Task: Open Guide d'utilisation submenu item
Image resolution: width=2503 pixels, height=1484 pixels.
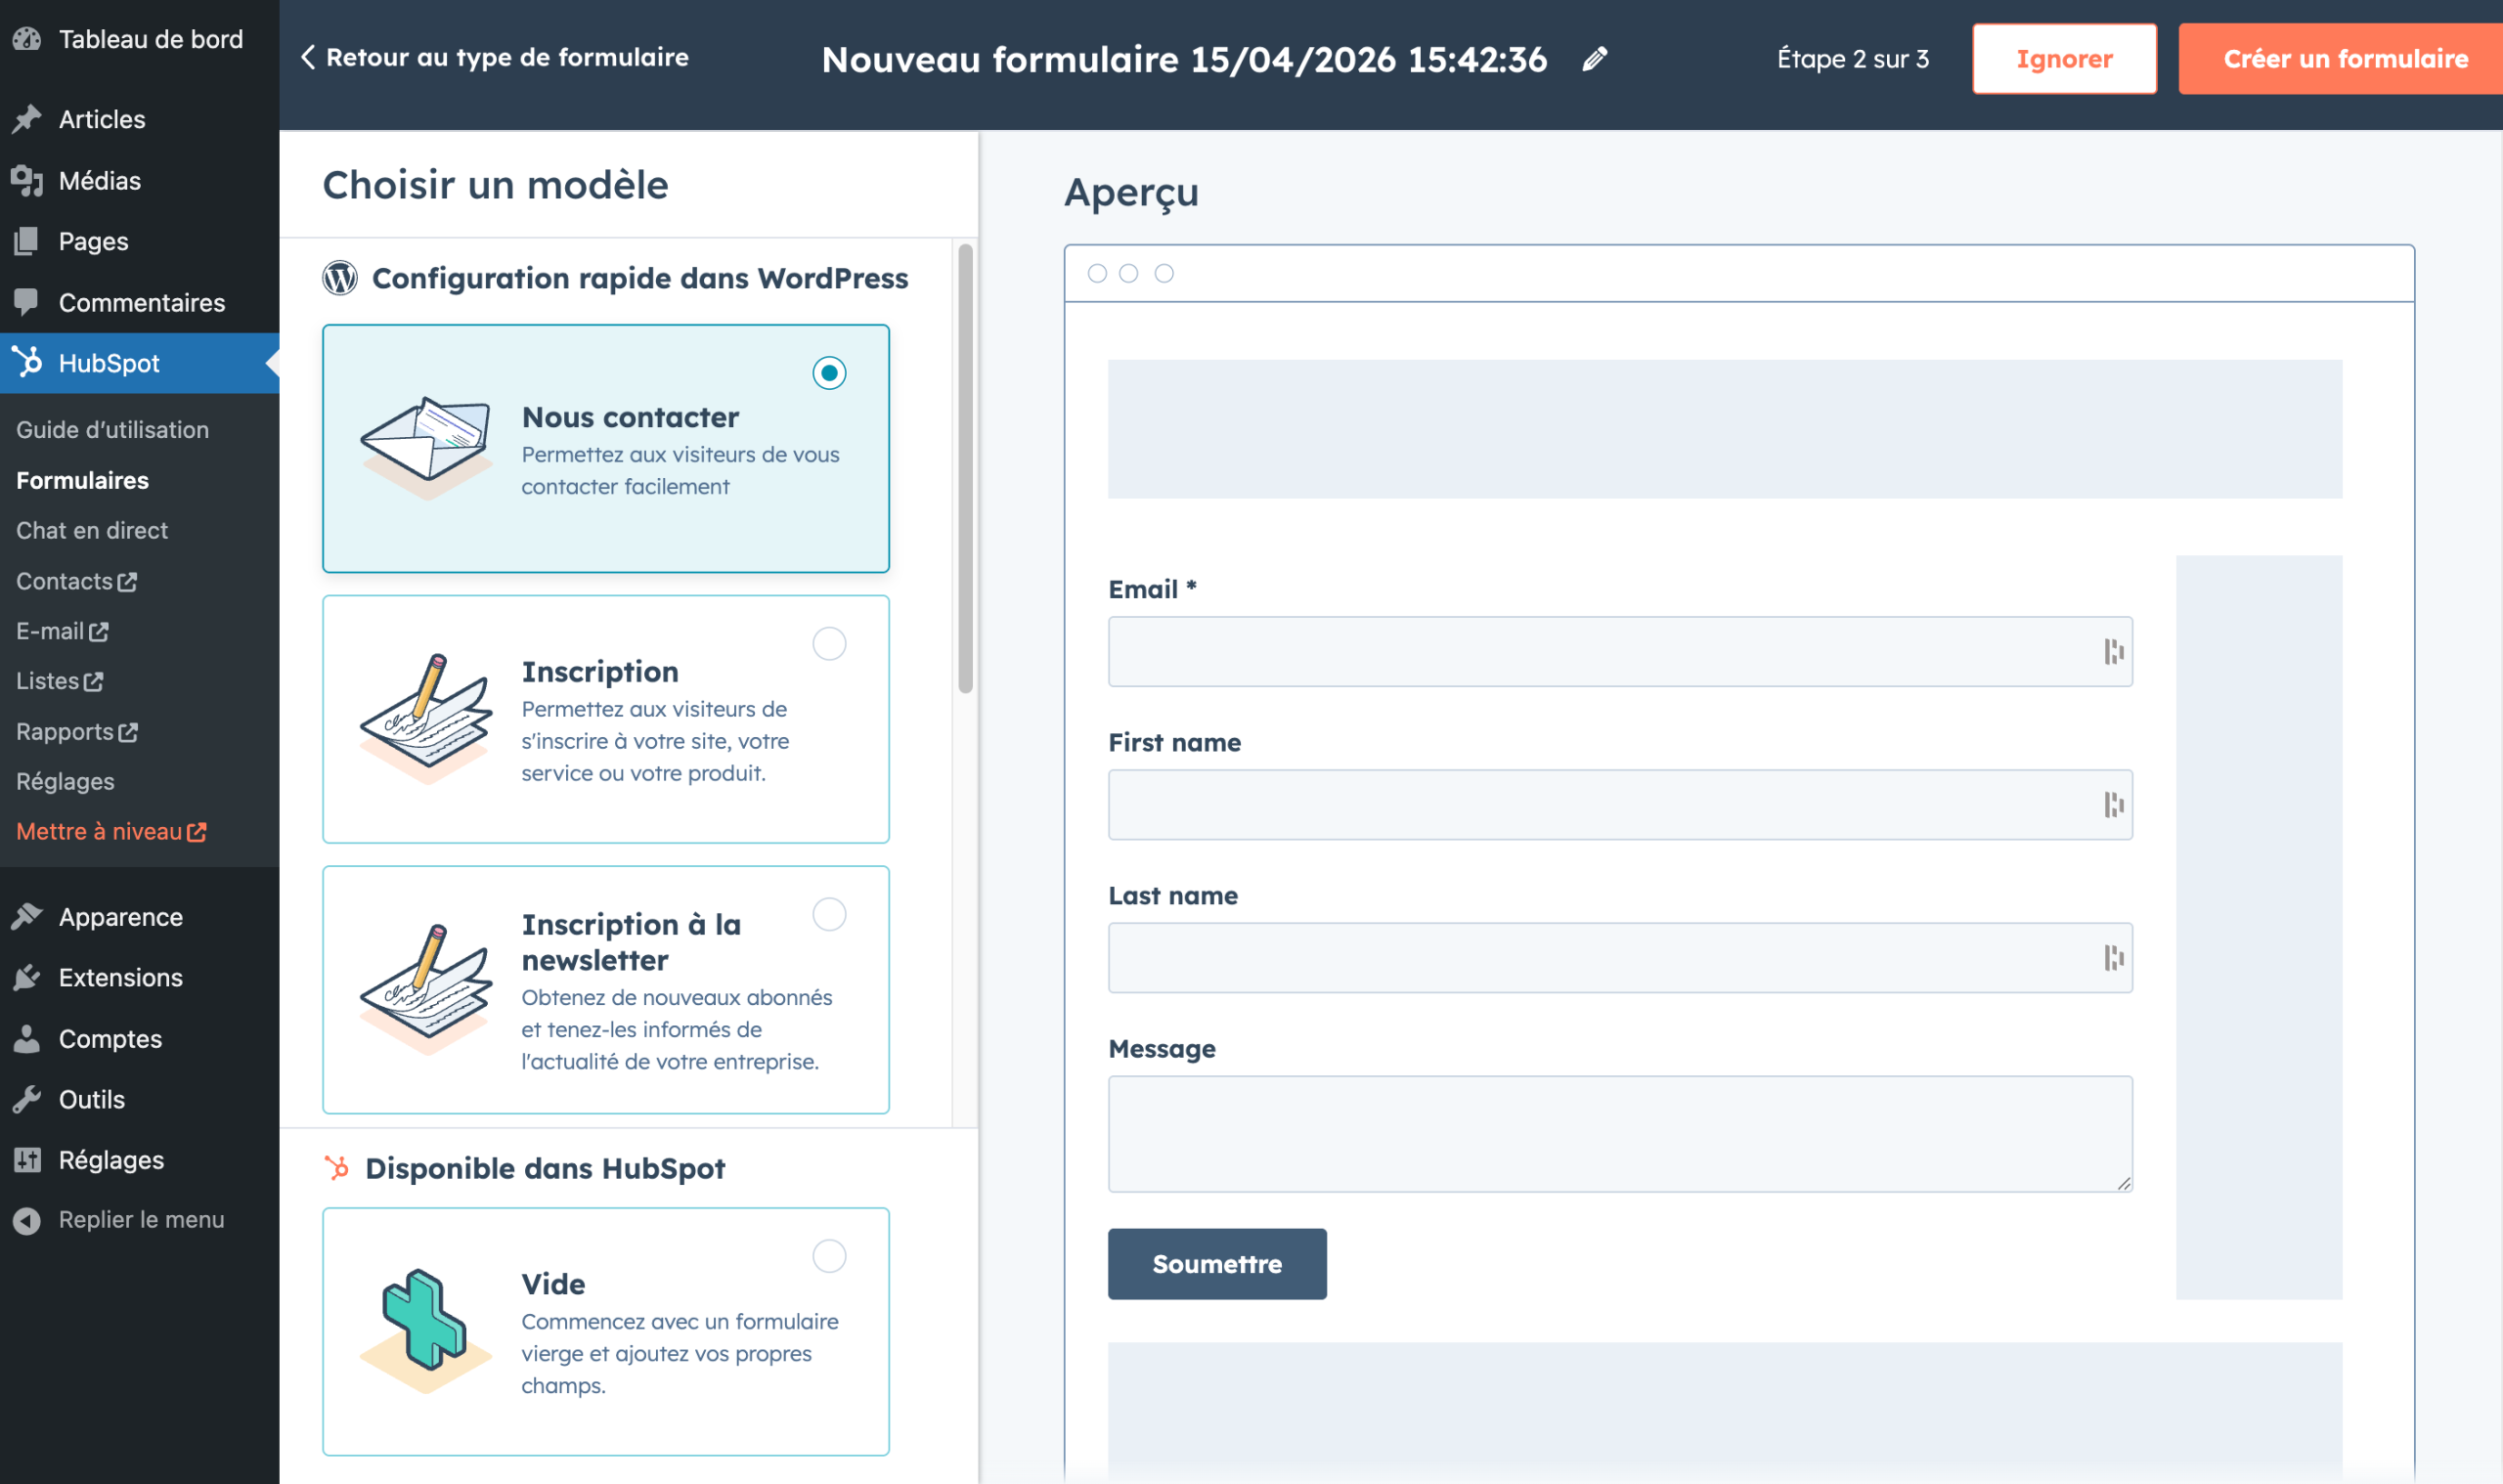Action: click(x=113, y=430)
